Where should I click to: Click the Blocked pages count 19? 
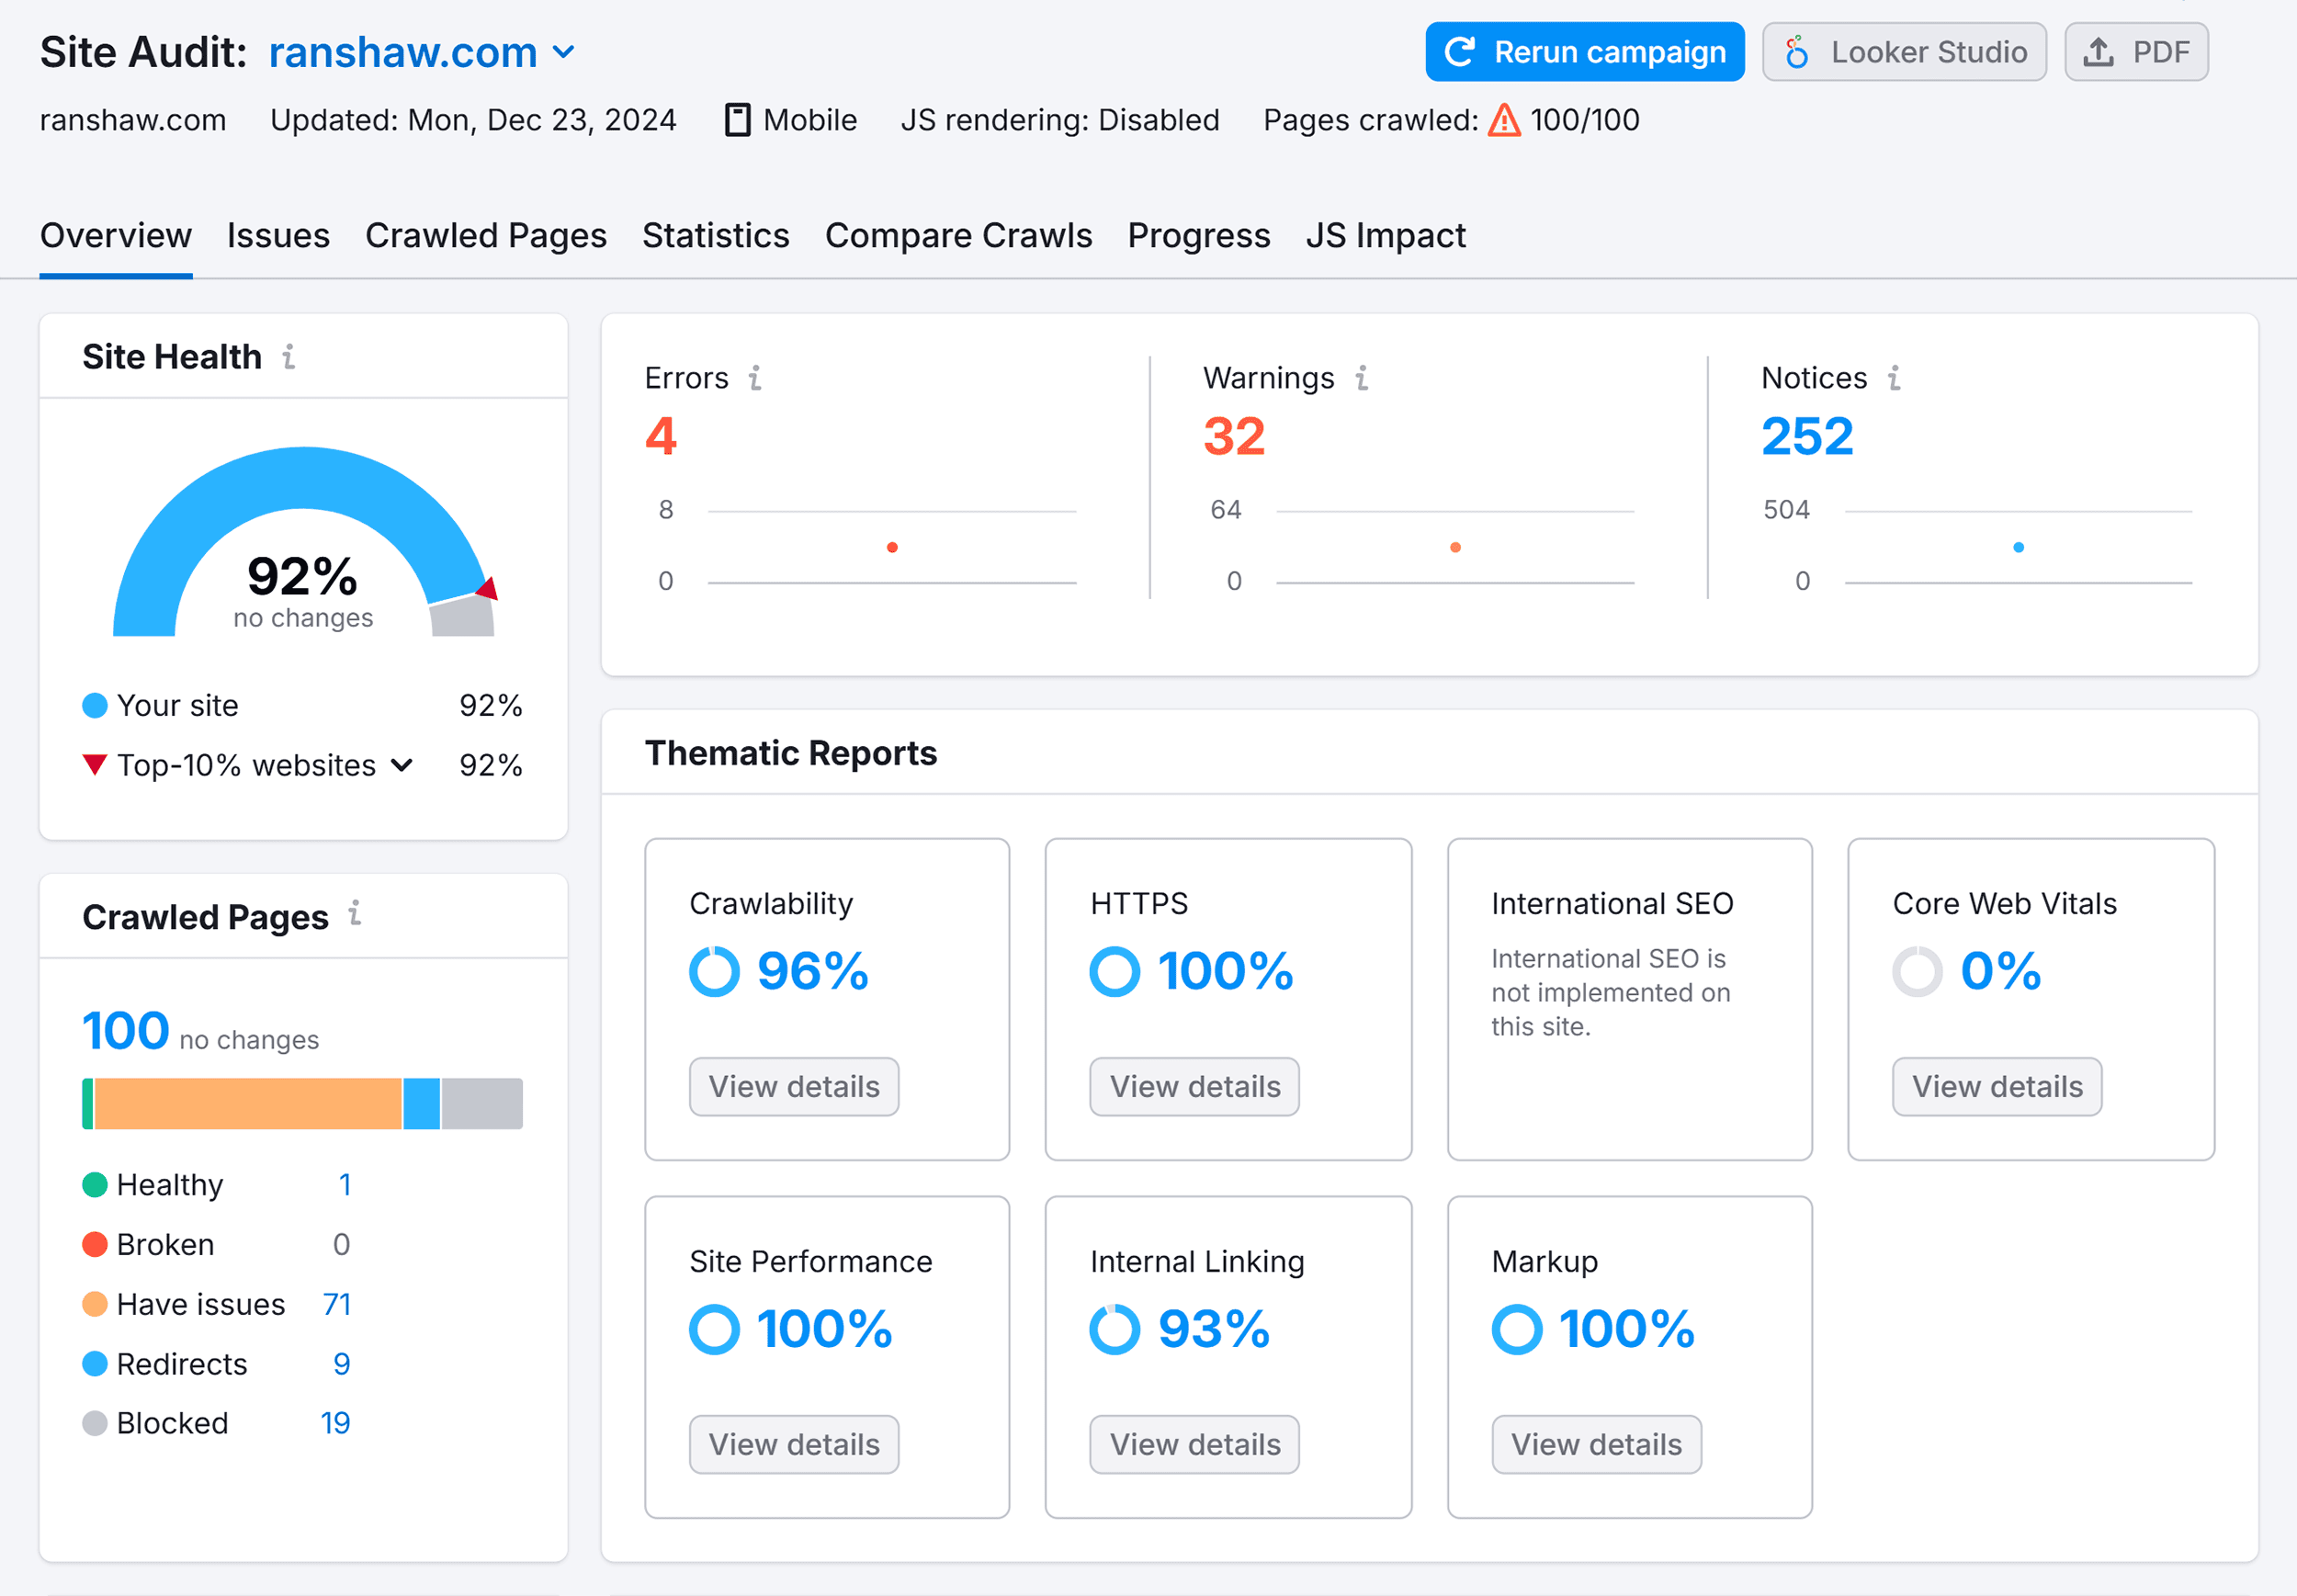click(x=335, y=1422)
